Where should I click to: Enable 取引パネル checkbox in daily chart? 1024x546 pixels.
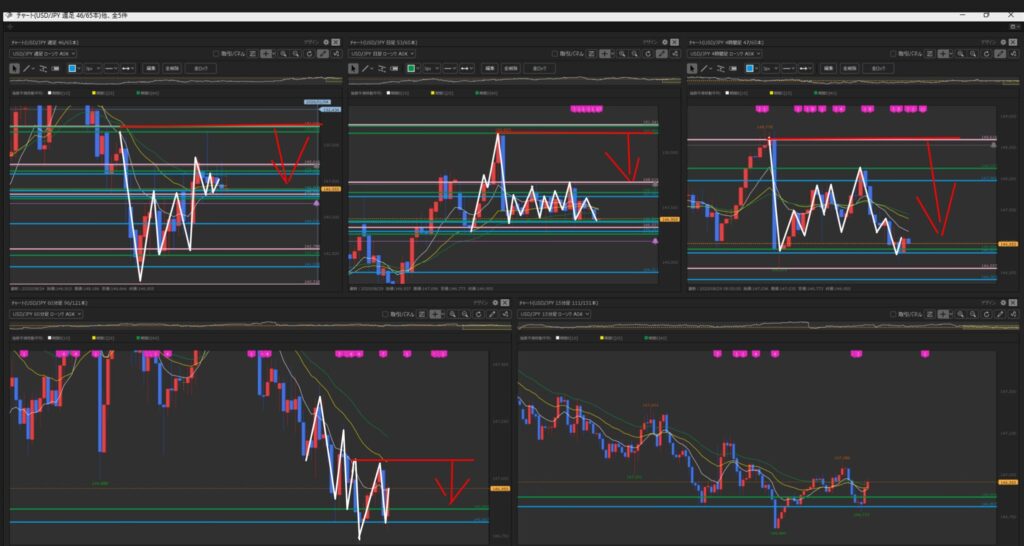pyautogui.click(x=554, y=54)
